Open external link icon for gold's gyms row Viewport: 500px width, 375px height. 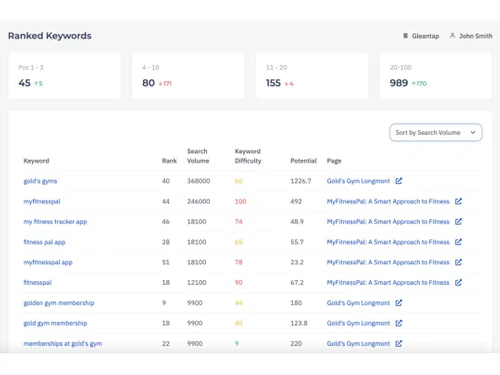click(399, 181)
